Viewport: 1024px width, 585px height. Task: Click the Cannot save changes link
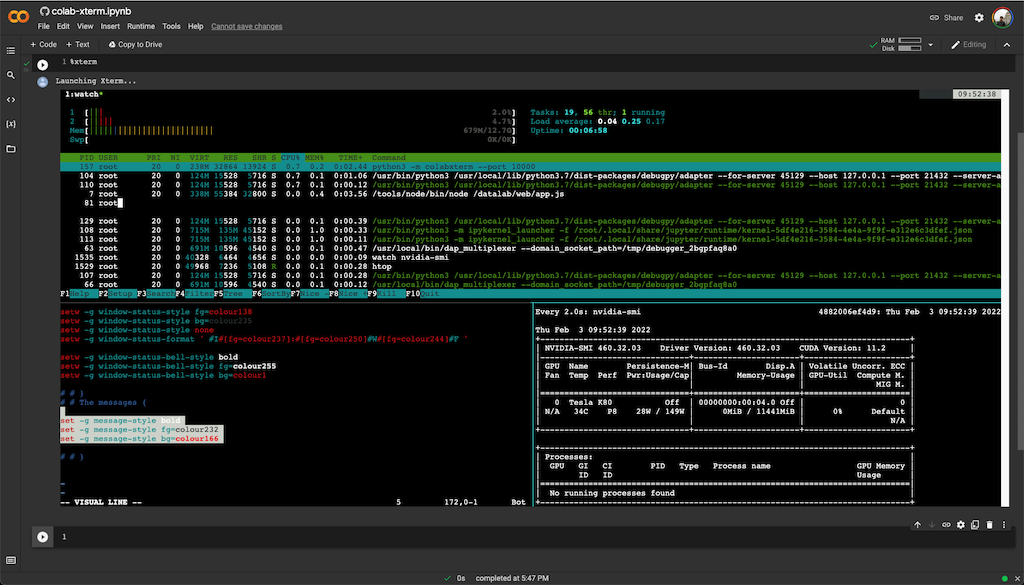coord(246,26)
